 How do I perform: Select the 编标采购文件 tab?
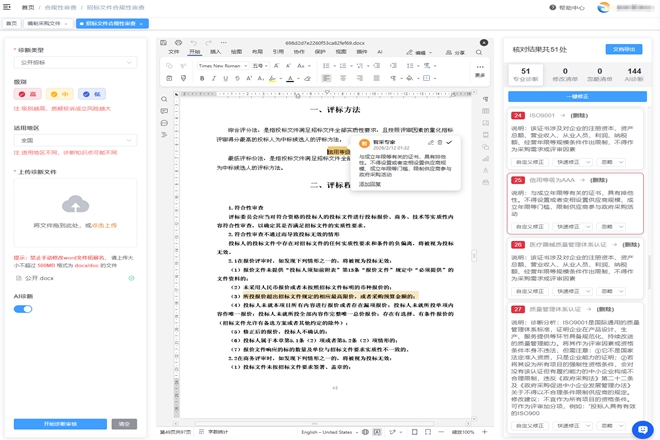pyautogui.click(x=44, y=23)
